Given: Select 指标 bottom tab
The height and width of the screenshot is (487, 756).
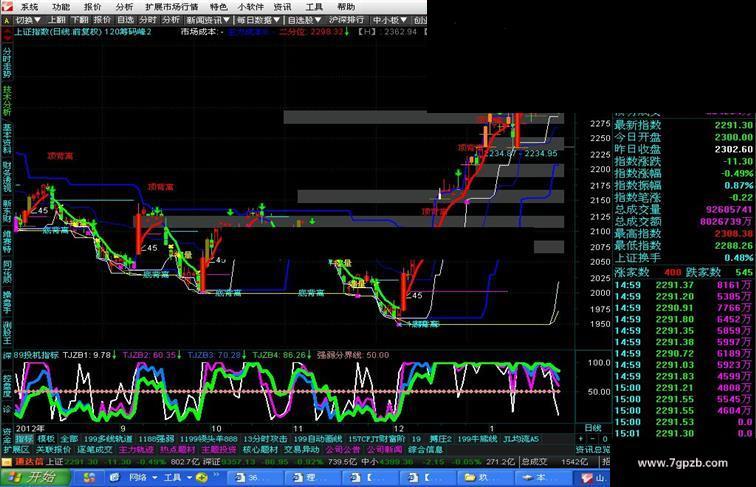Looking at the screenshot, I should pos(24,439).
